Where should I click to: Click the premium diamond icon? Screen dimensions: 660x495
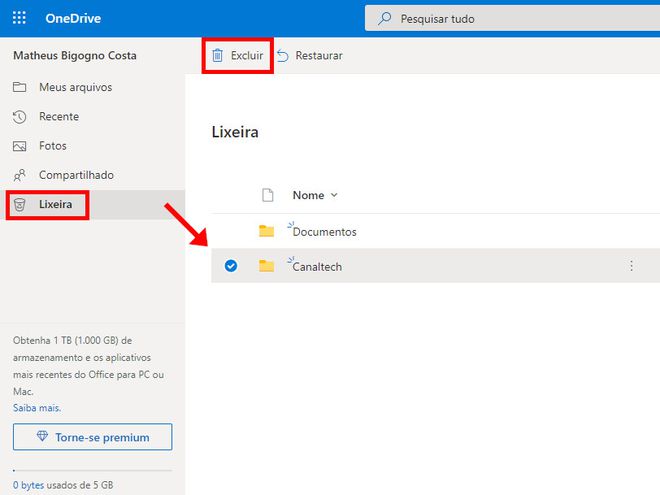coord(42,436)
